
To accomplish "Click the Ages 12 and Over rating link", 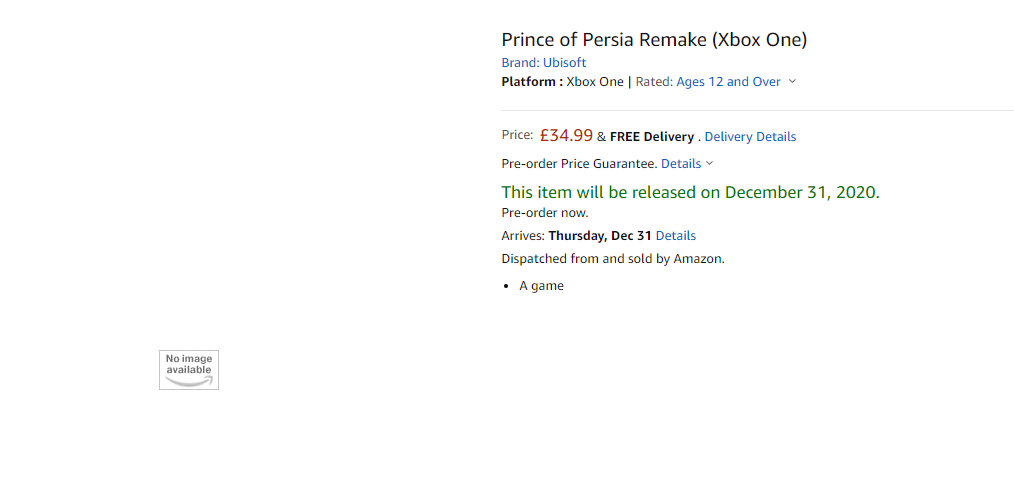I will tap(728, 82).
